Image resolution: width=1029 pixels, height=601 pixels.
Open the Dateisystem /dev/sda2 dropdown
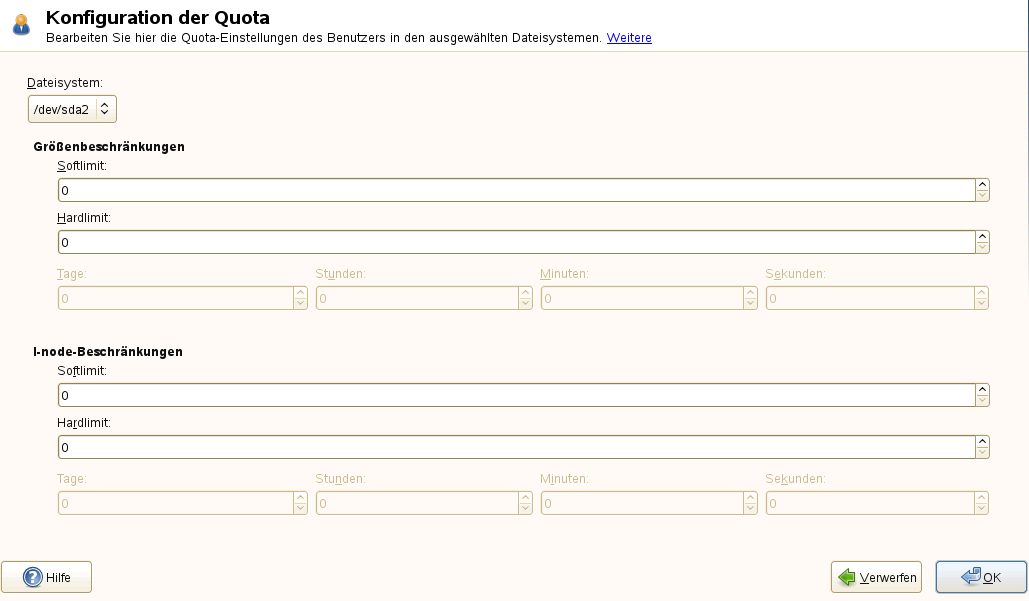point(73,109)
